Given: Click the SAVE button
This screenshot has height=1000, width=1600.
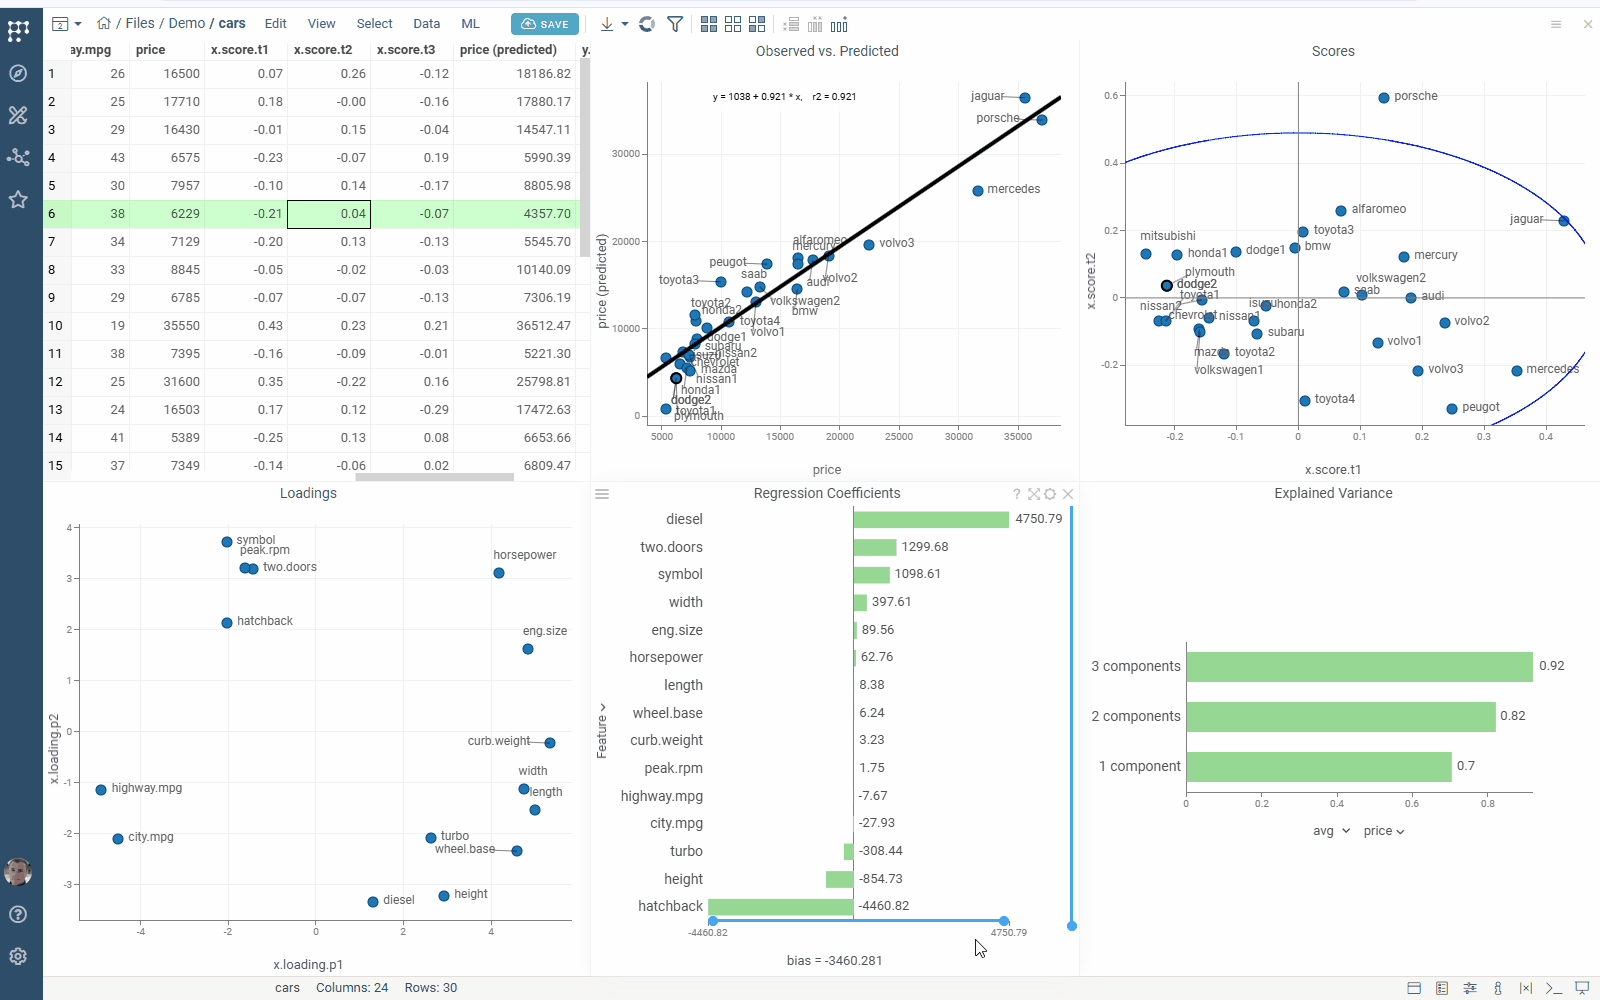Looking at the screenshot, I should point(544,24).
